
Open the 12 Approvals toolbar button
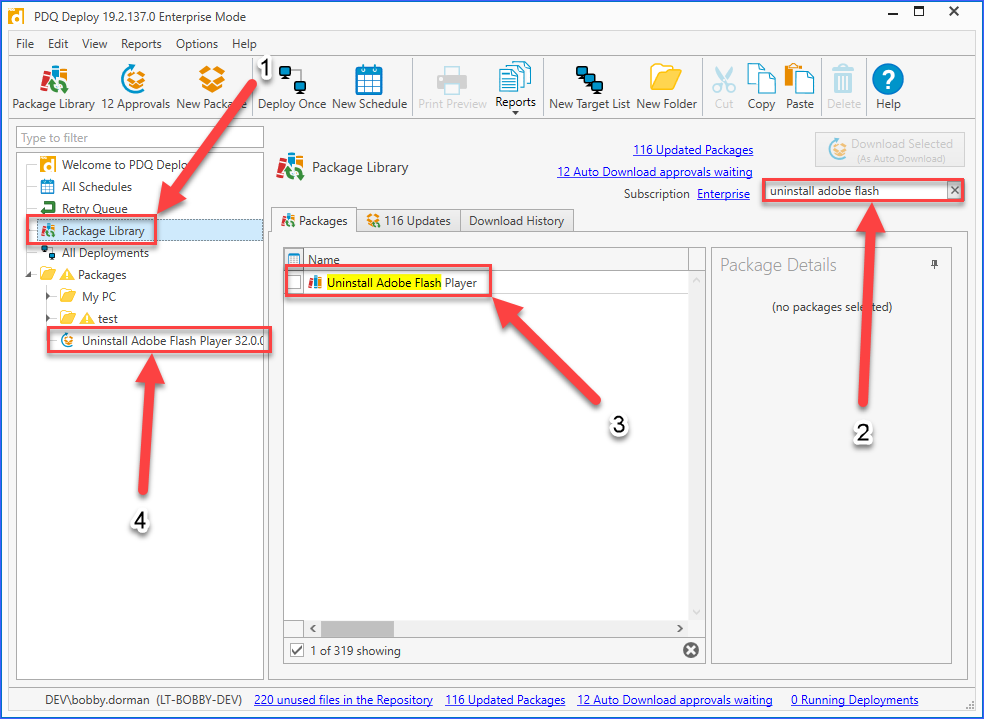(135, 88)
